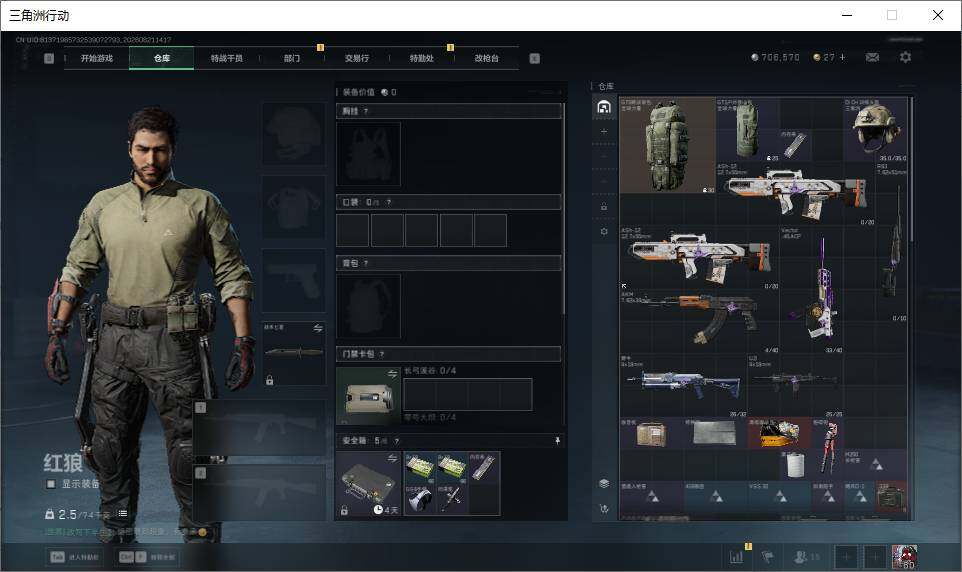Select first green ammo box in safe box
Viewport: 962px width, 572px height.
(x=420, y=468)
